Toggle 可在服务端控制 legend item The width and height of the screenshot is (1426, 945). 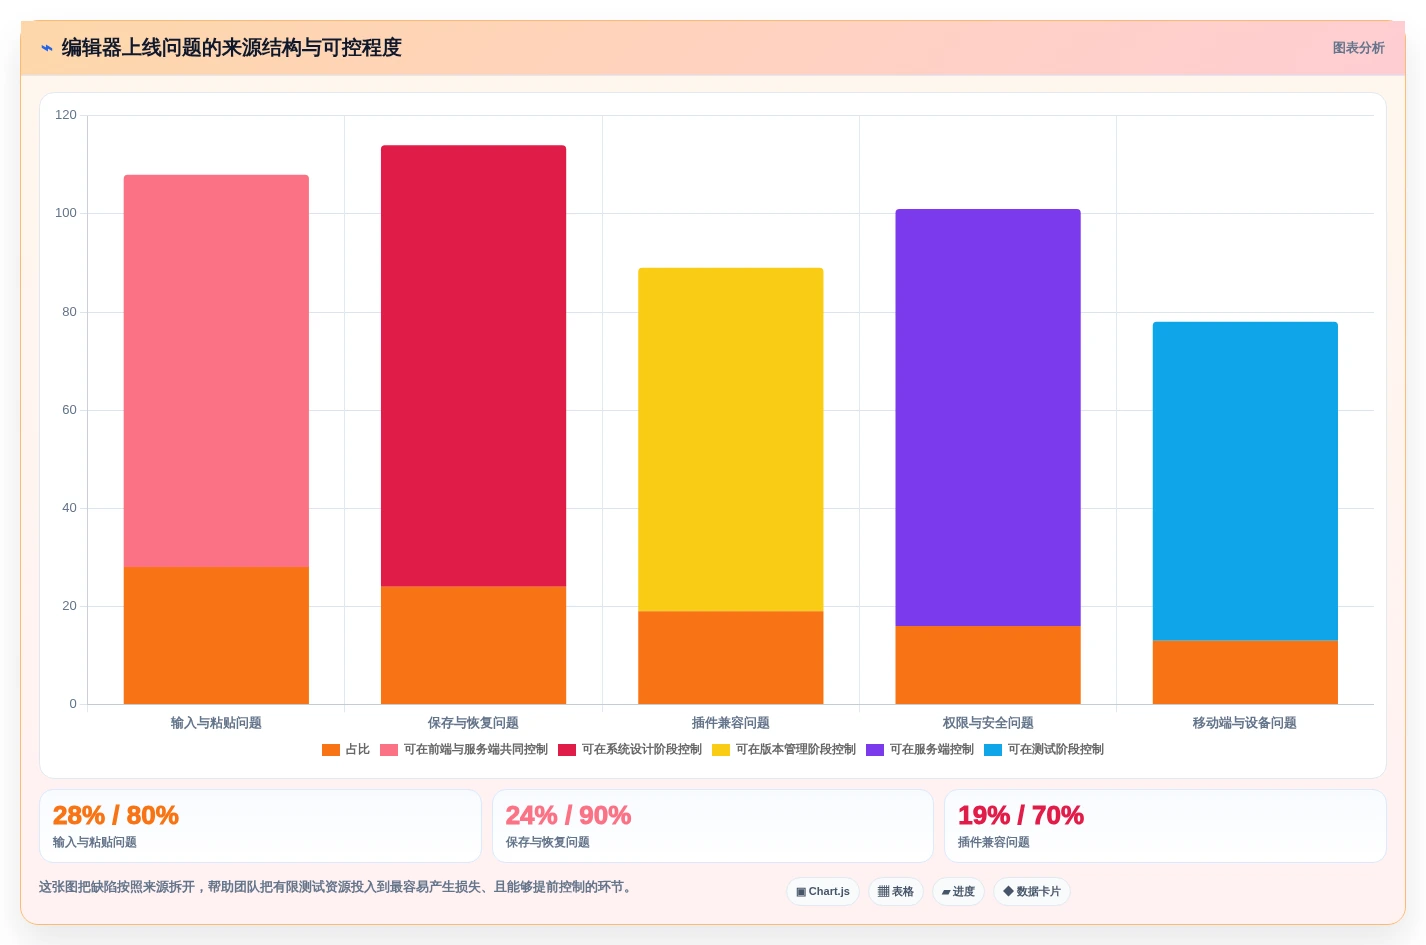tap(920, 750)
